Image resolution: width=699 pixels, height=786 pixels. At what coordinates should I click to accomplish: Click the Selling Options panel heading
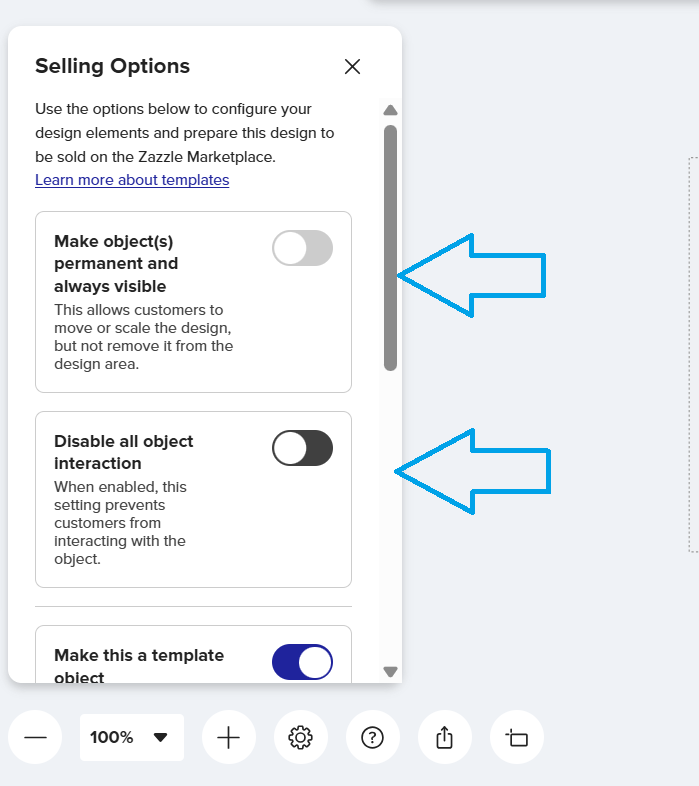[x=112, y=67]
